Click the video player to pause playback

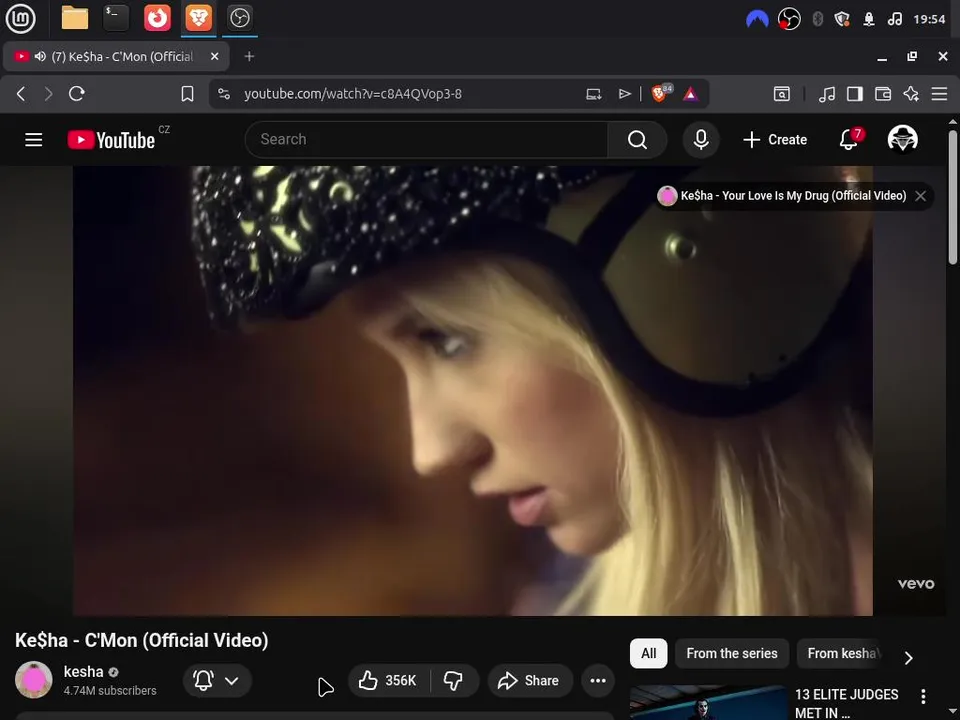pyautogui.click(x=473, y=391)
